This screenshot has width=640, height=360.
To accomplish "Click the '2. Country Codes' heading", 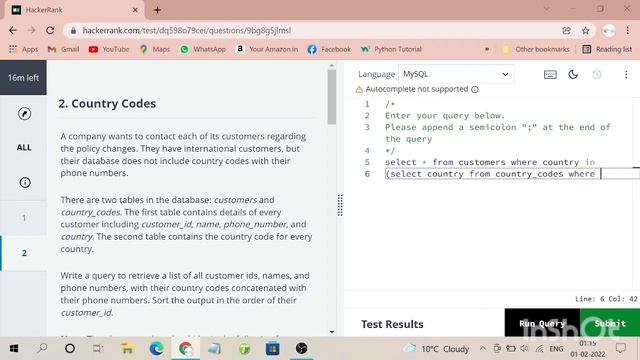I will 107,104.
